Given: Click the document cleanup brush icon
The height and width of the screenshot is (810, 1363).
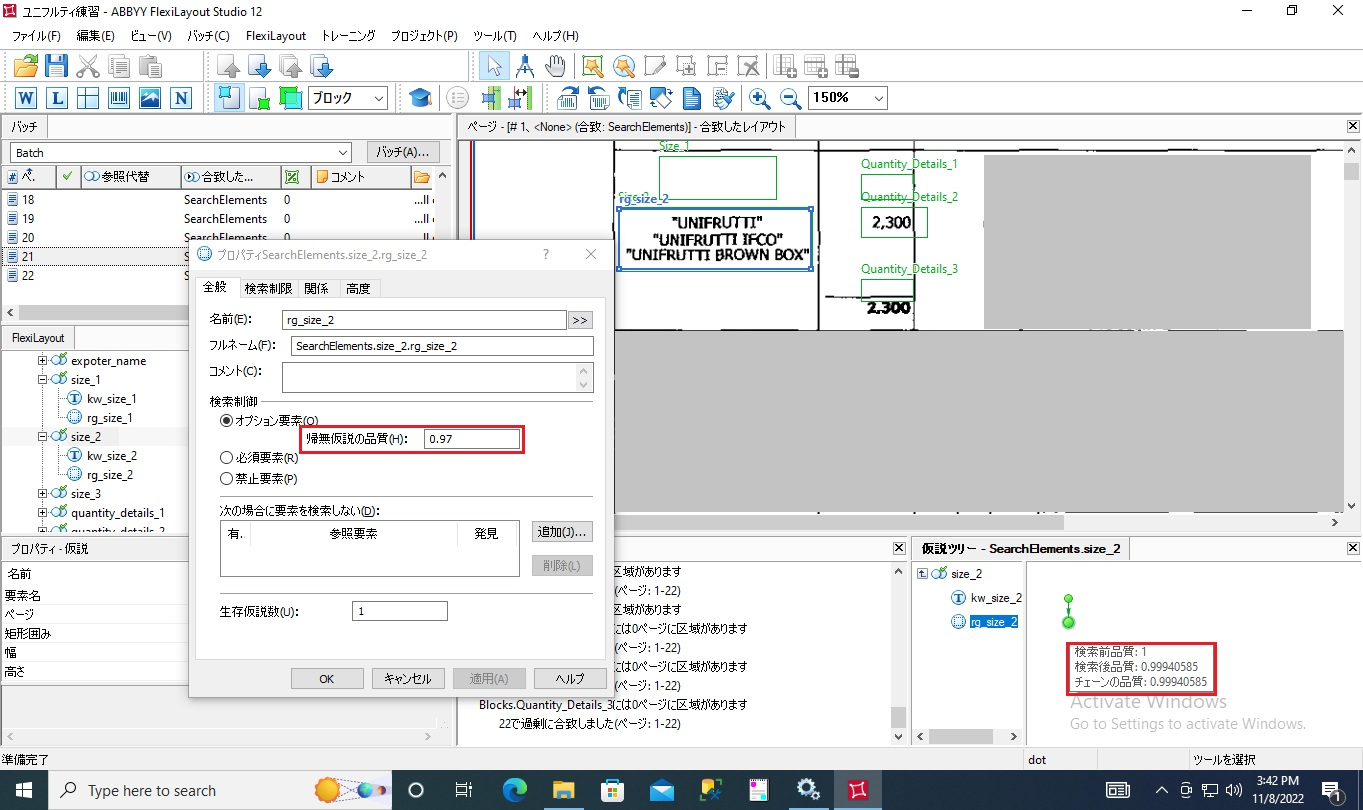Looking at the screenshot, I should [724, 98].
